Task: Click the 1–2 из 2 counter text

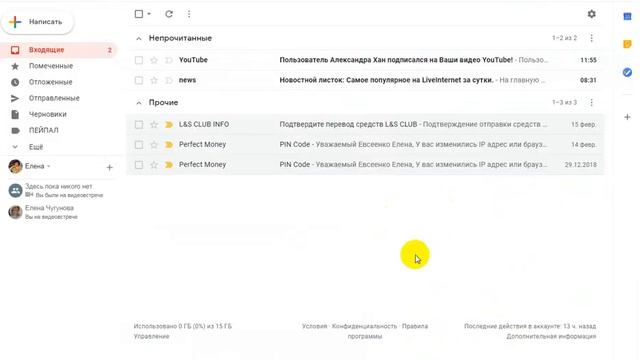Action: 564,38
